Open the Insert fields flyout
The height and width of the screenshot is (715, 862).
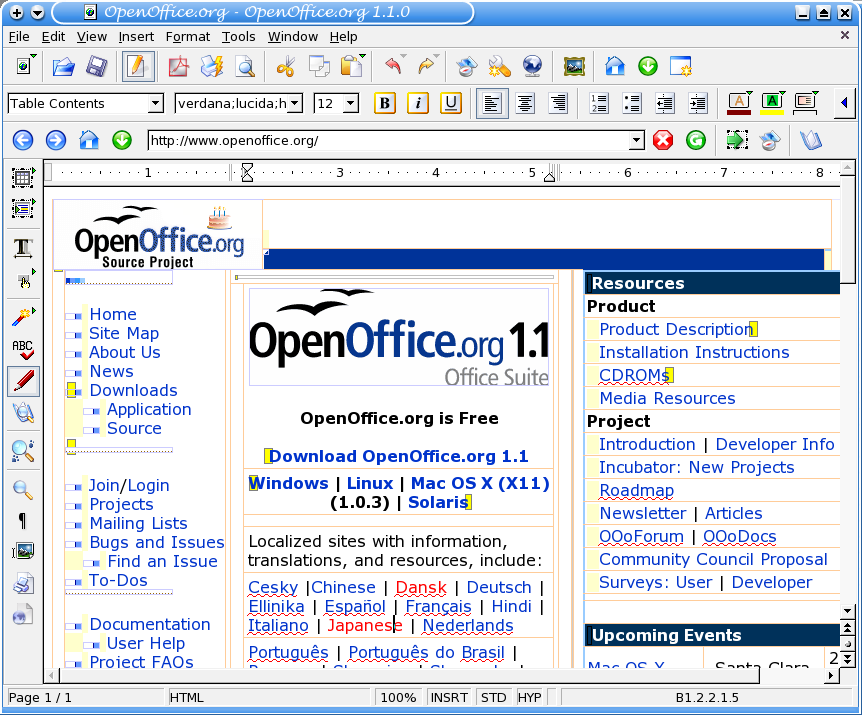click(x=23, y=209)
